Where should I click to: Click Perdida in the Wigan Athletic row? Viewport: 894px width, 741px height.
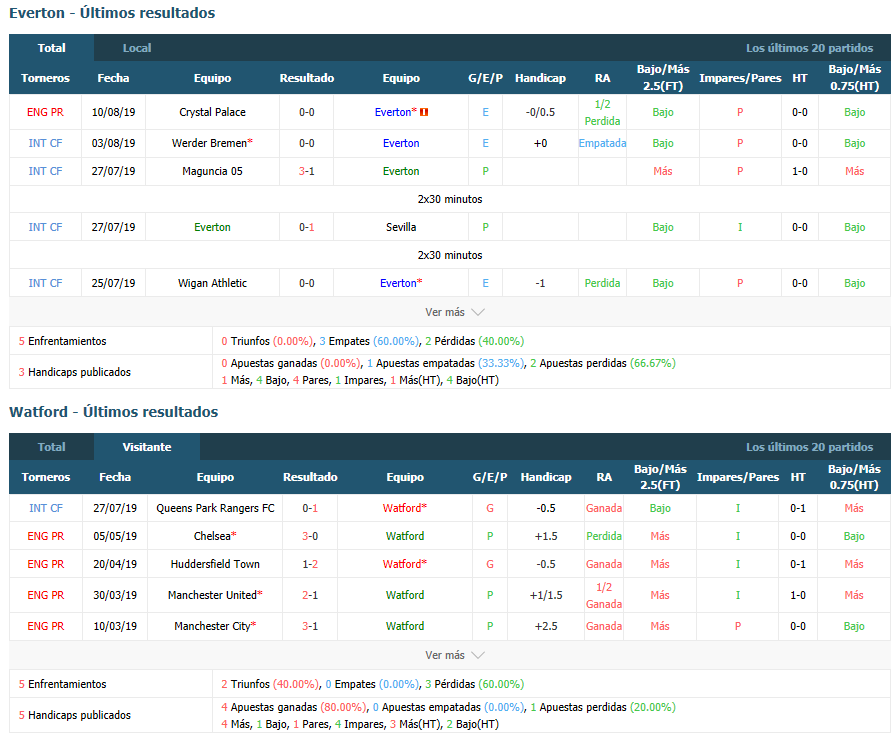(x=602, y=283)
